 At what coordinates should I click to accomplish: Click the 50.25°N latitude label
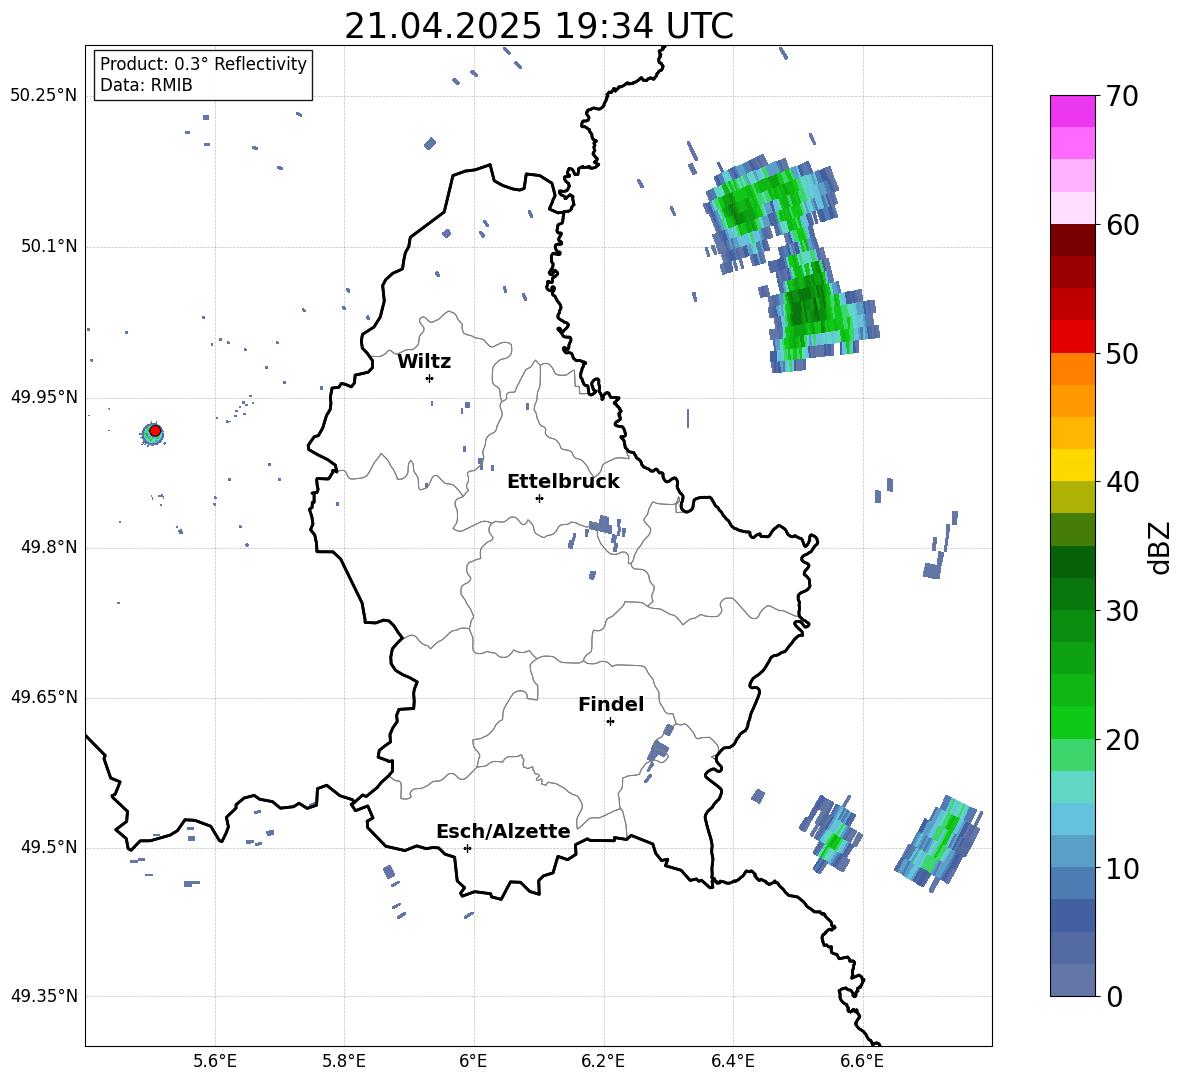[44, 96]
